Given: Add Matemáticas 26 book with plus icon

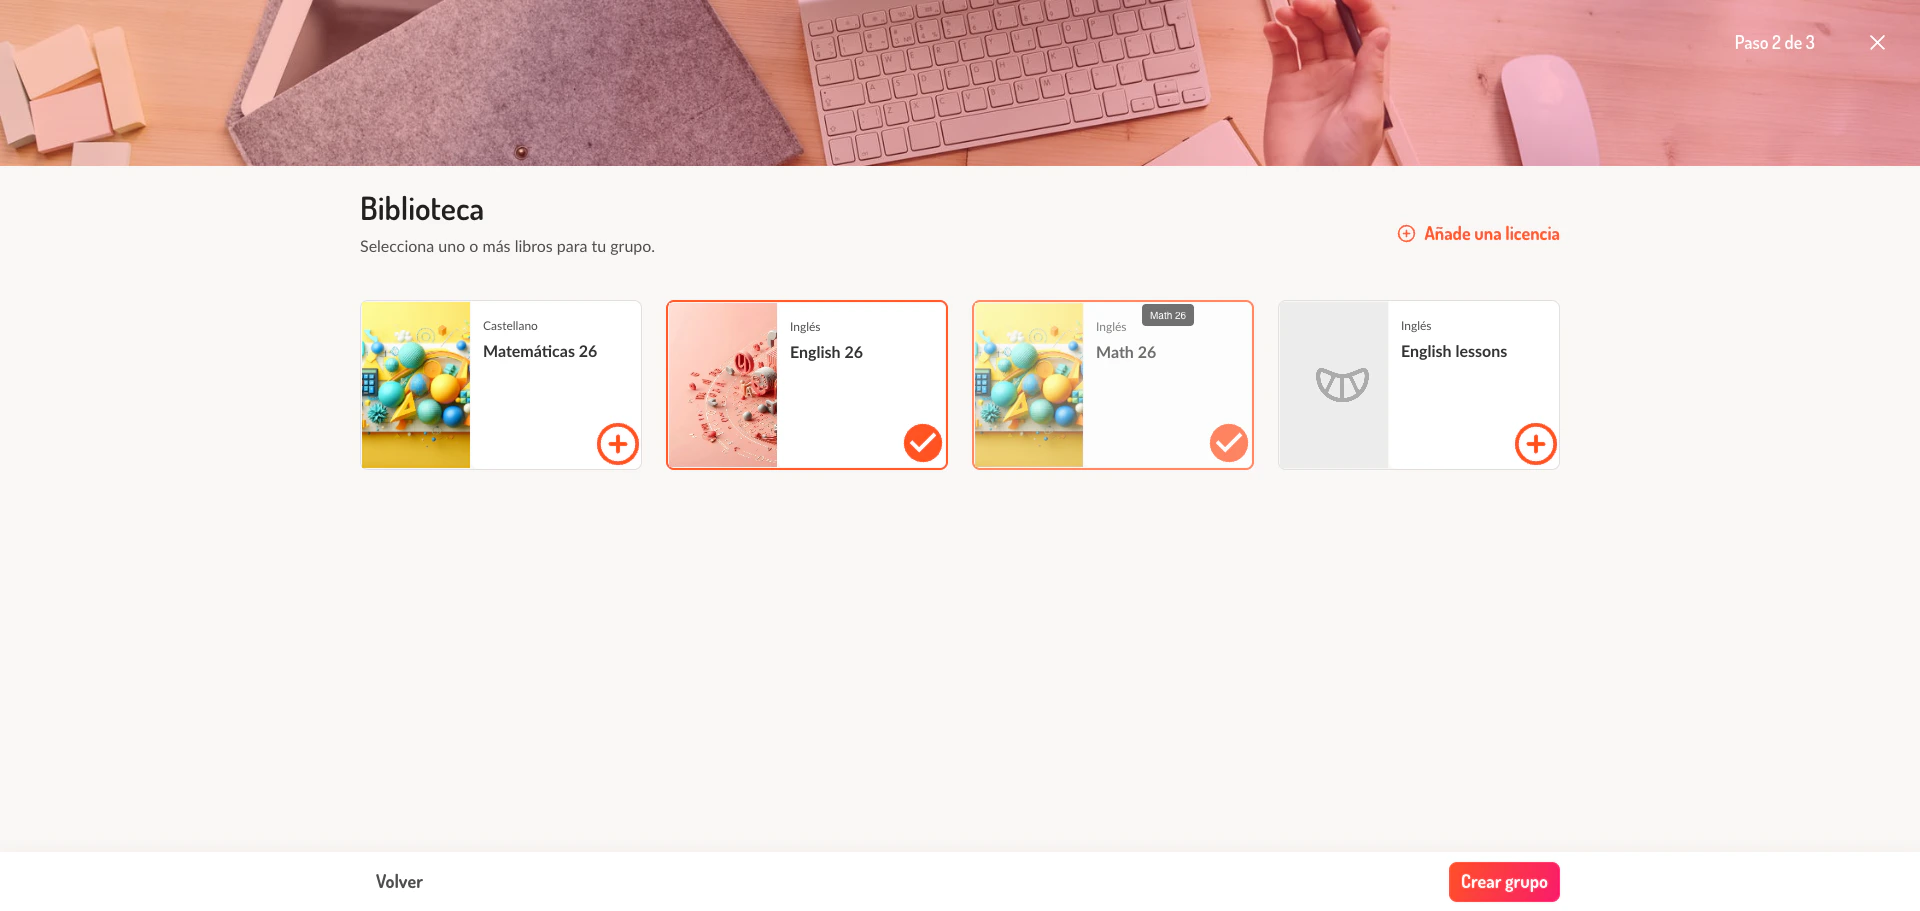Looking at the screenshot, I should coord(618,443).
